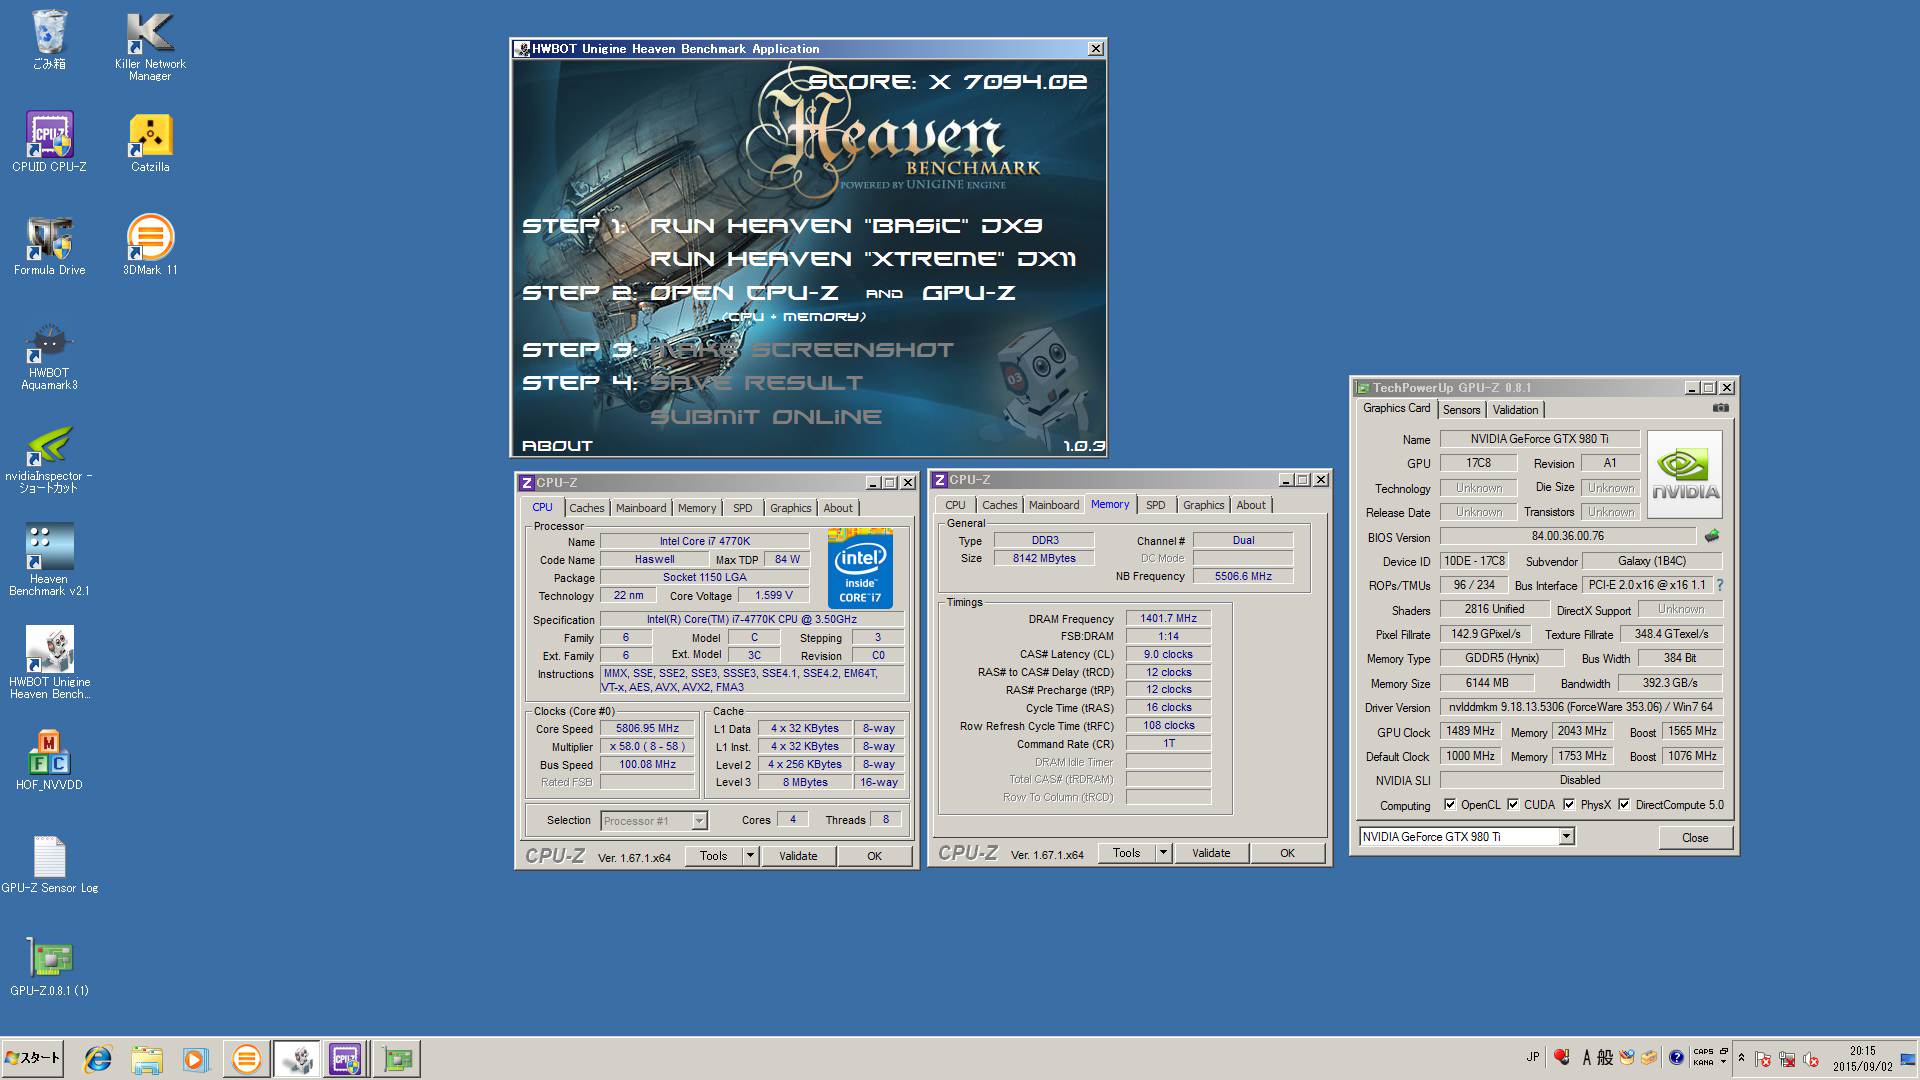
Task: Switch to HWBOT Heaven taskbar button
Action: 296,1059
